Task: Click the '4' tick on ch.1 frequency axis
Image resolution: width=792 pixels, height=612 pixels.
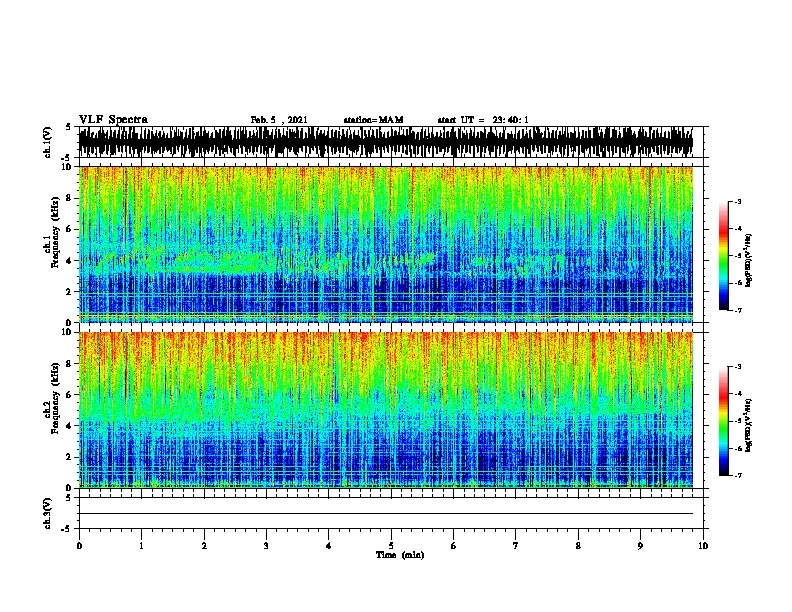Action: click(69, 261)
